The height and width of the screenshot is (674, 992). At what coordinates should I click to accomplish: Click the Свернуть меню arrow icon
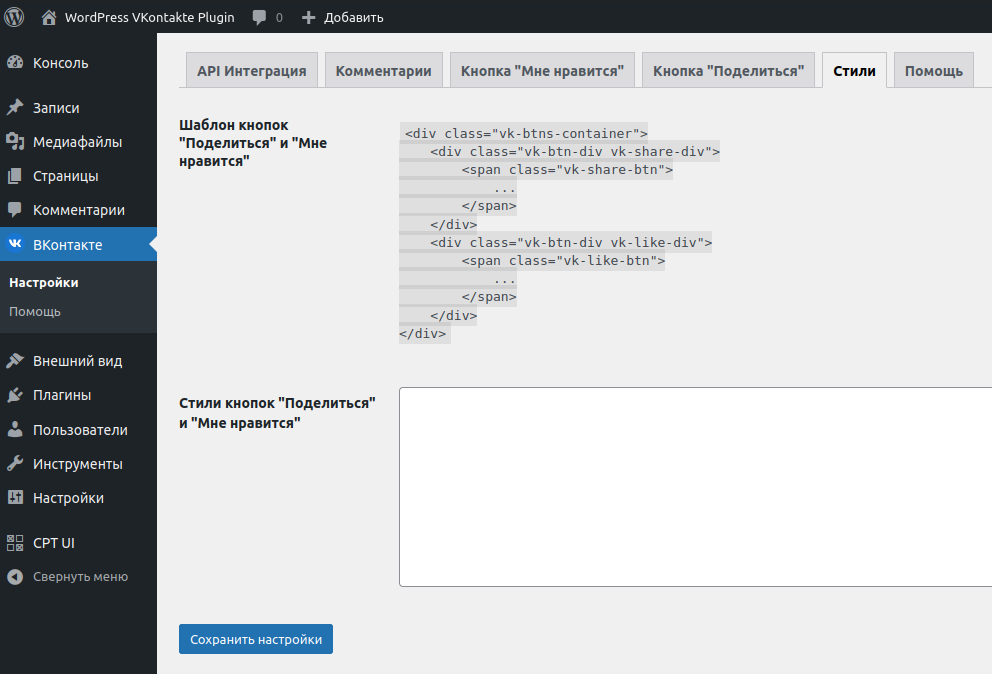15,577
